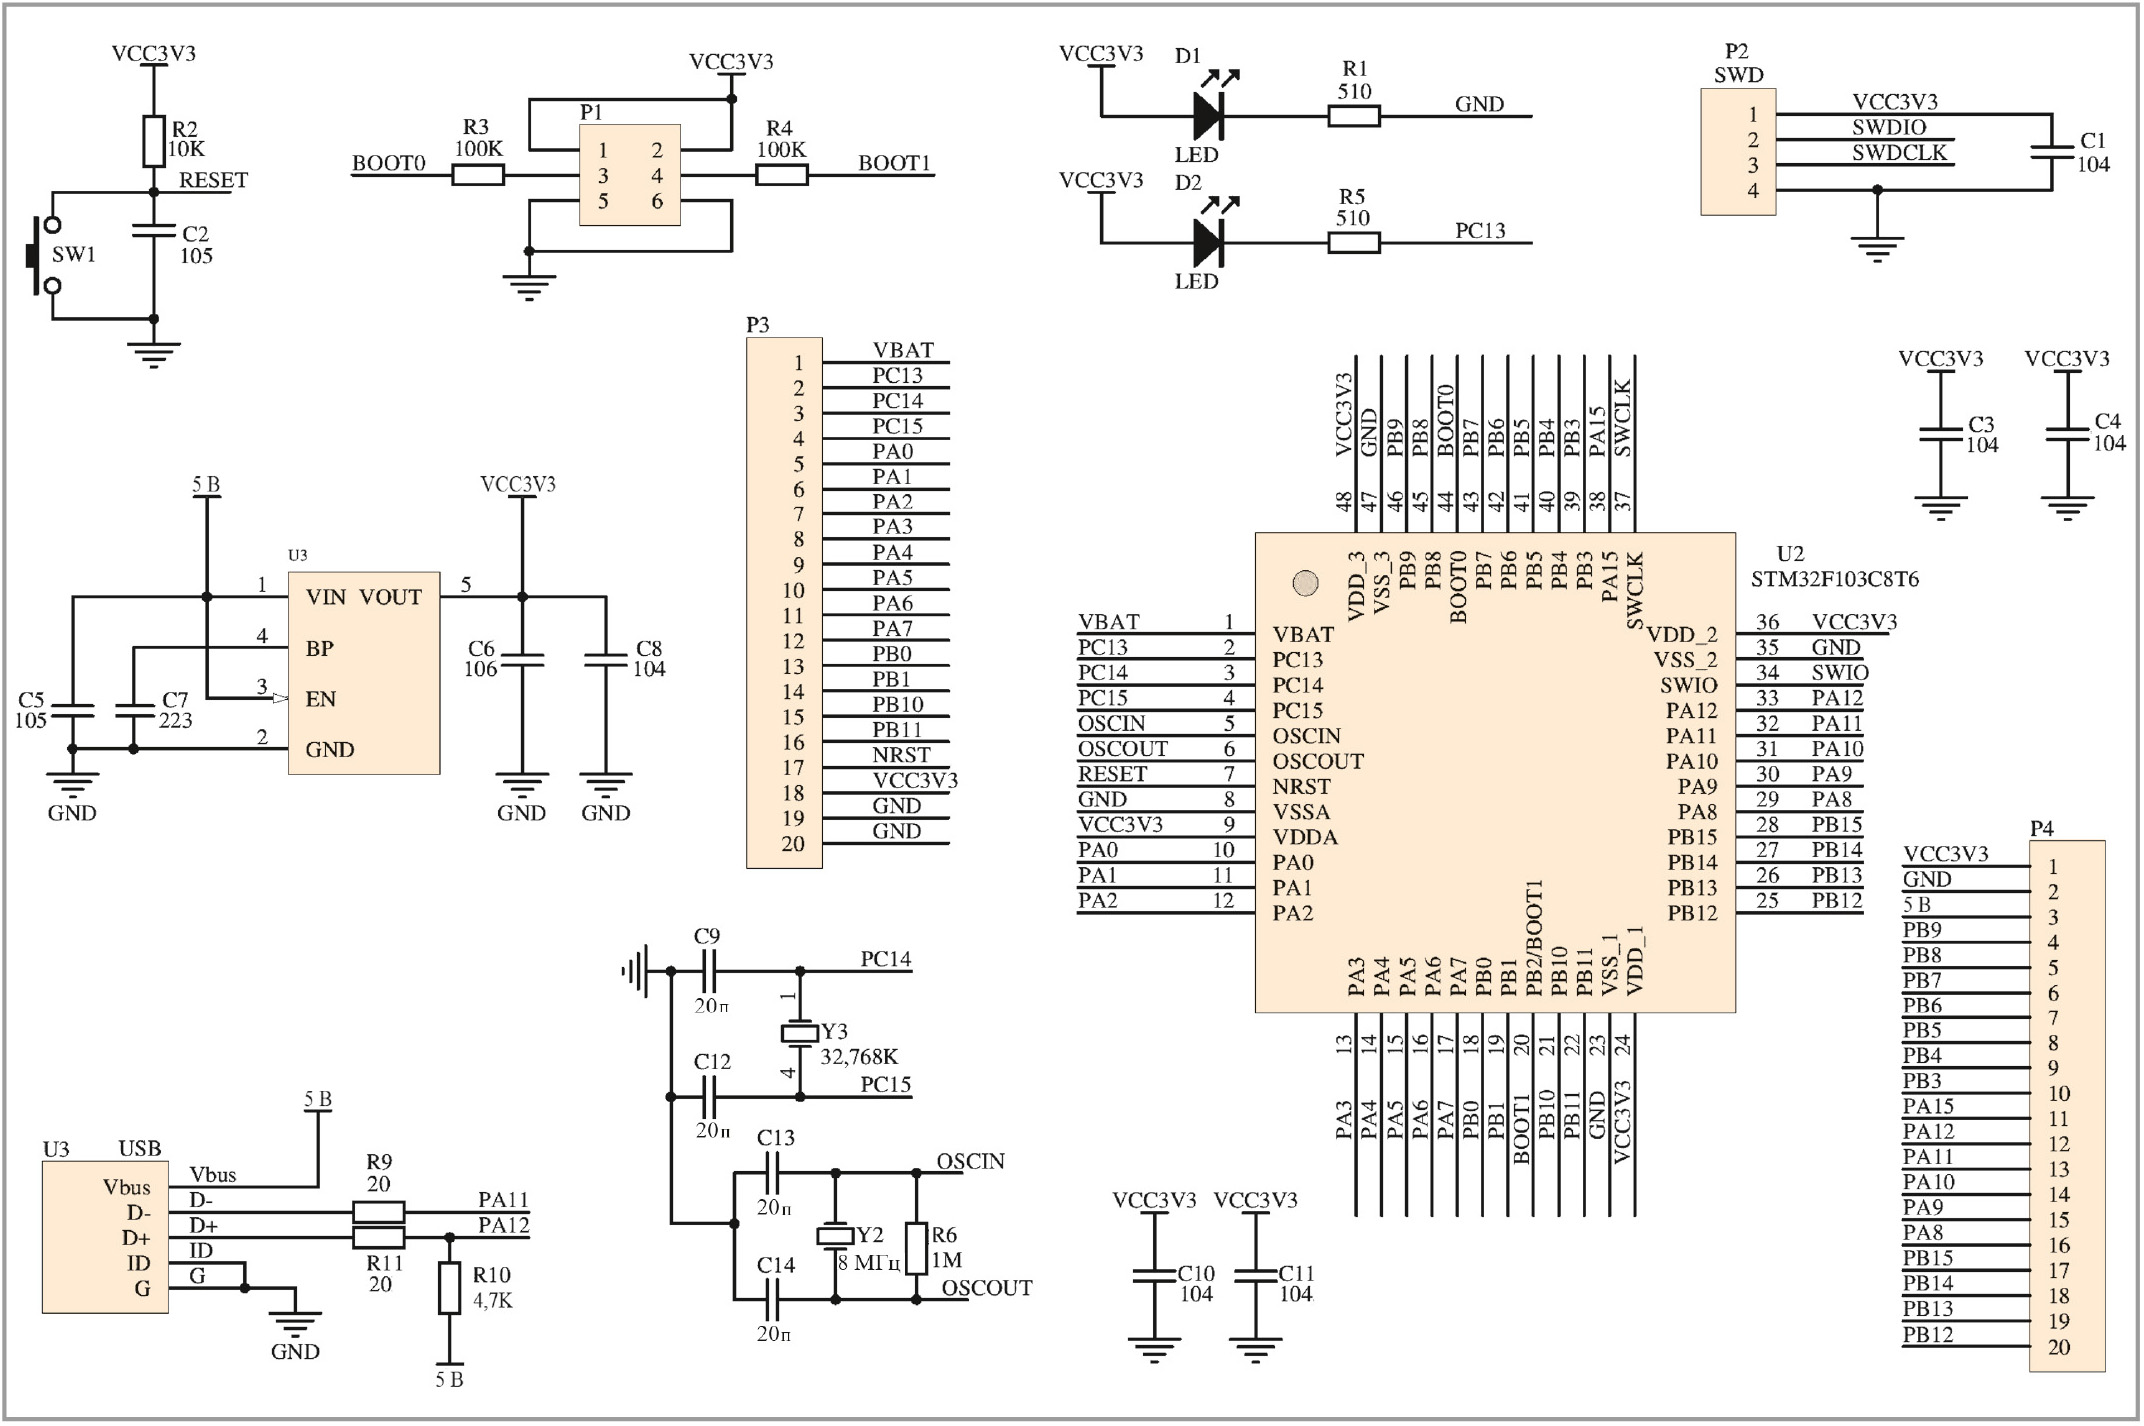Click the USB connector block
Image resolution: width=2144 pixels, height=1426 pixels.
coord(104,1238)
